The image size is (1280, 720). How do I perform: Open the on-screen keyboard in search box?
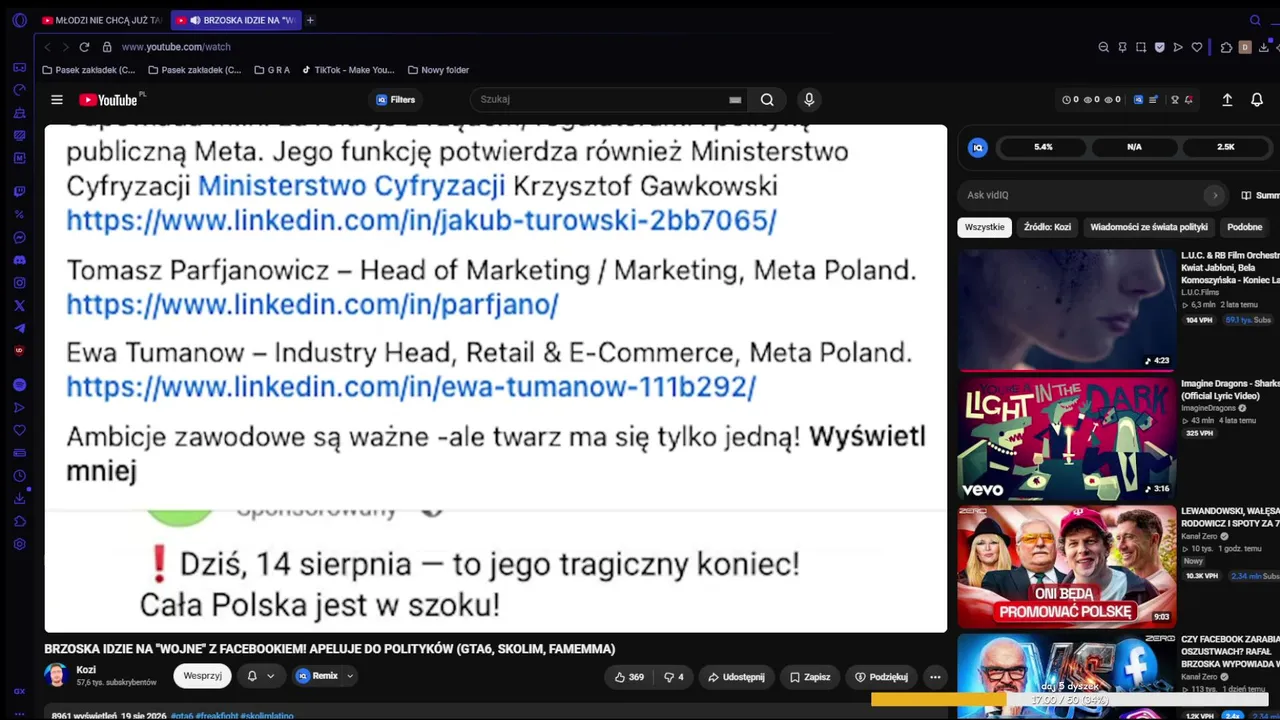point(735,100)
